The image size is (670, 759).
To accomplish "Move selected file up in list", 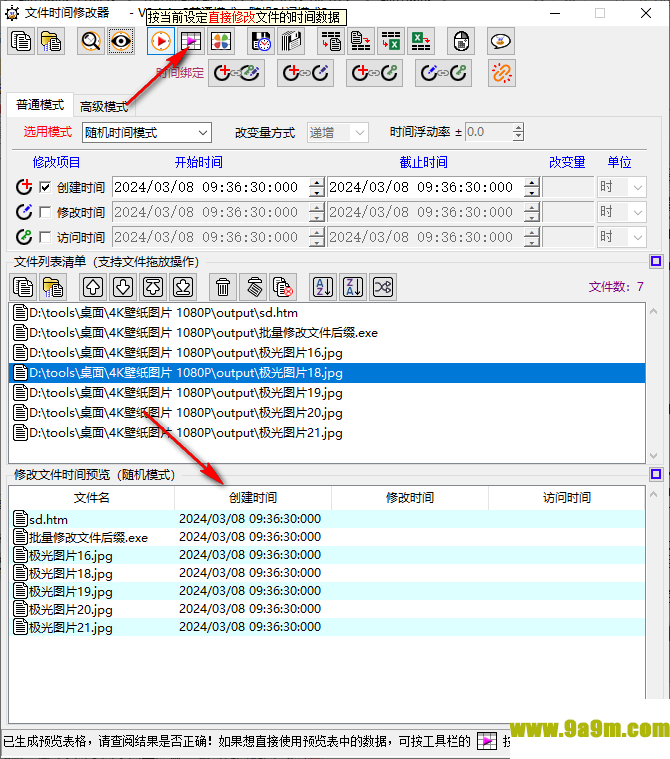I will (93, 287).
